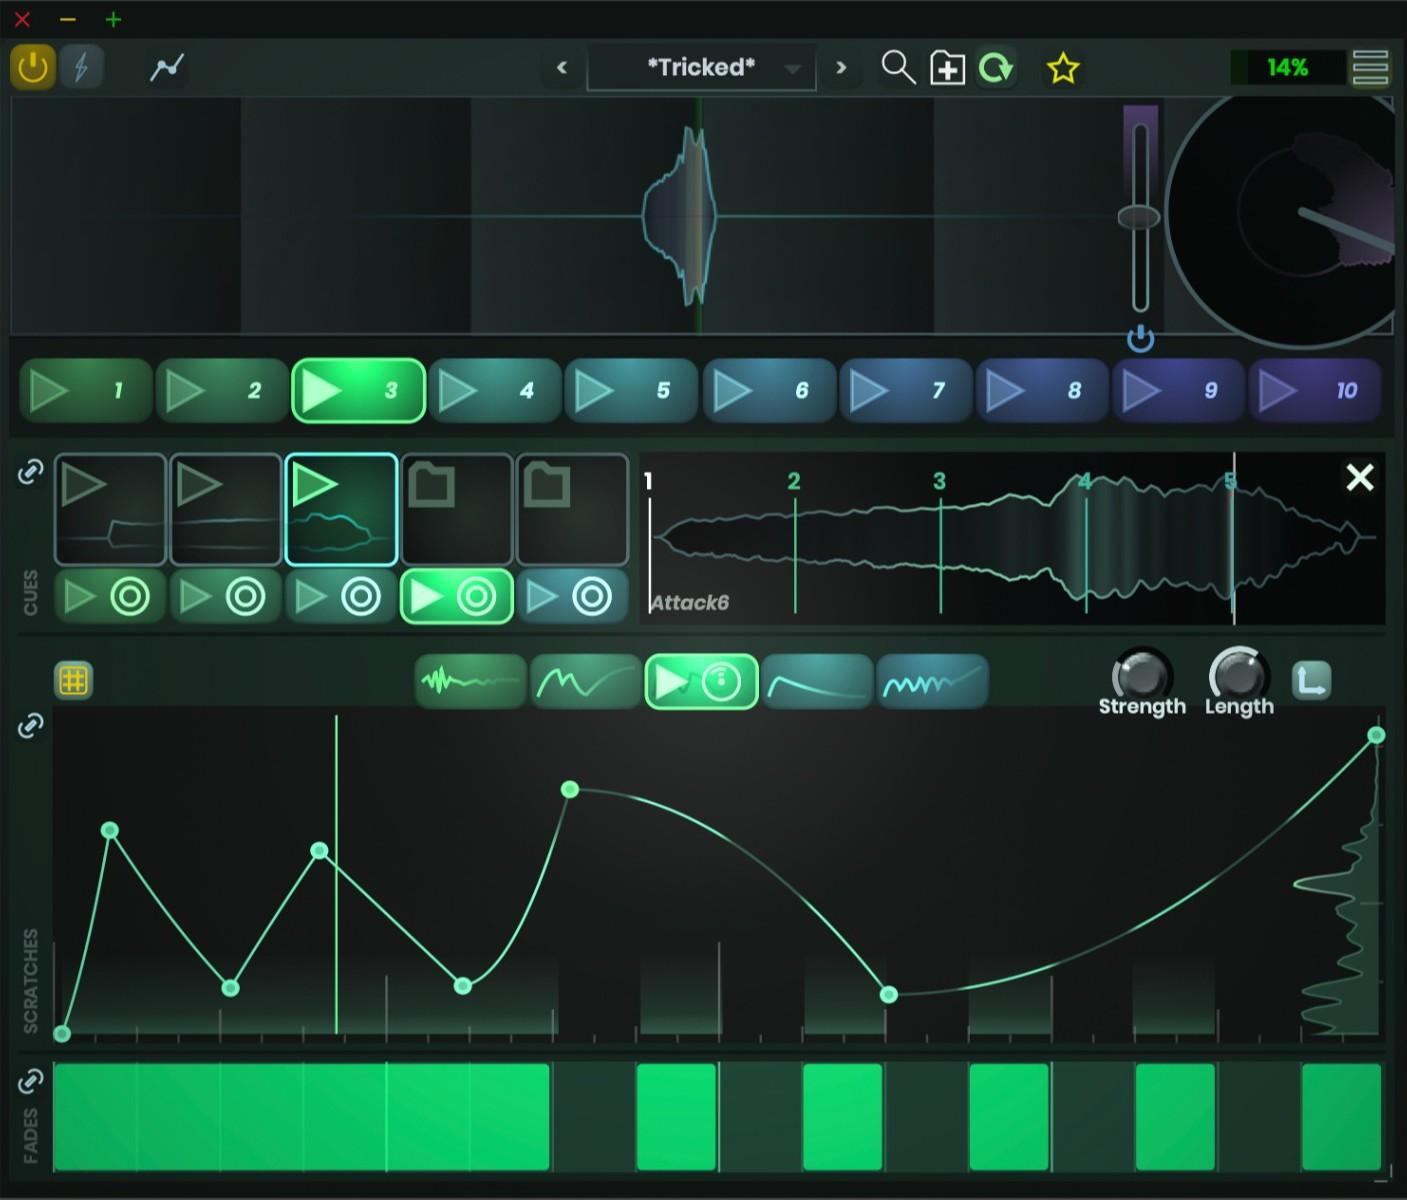The height and width of the screenshot is (1200, 1407).
Task: Open the *Tricked* preset dropdown
Action: (x=700, y=67)
